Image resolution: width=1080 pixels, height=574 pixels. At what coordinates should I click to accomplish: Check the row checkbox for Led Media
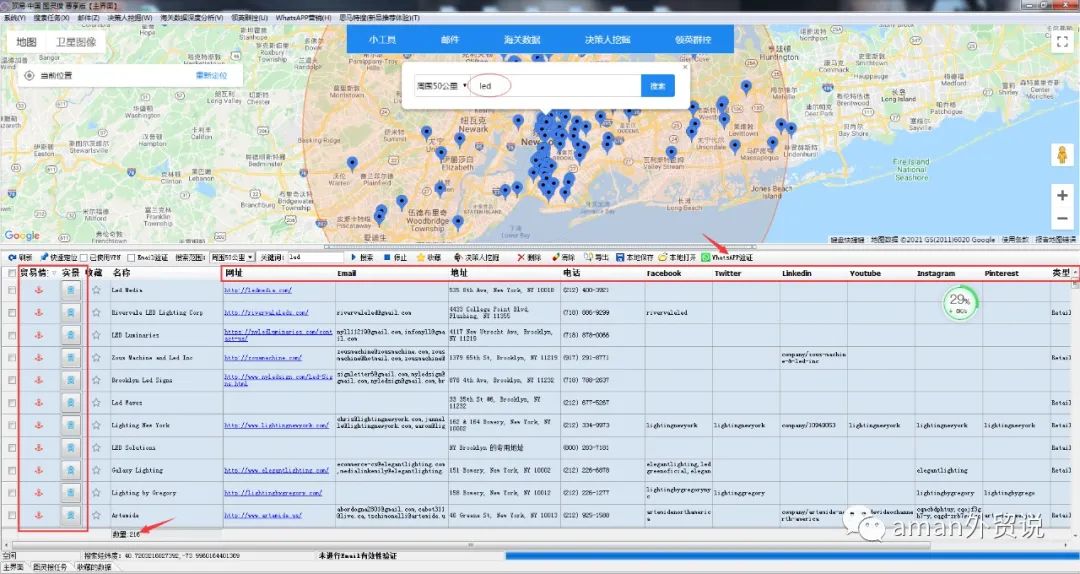click(x=12, y=290)
